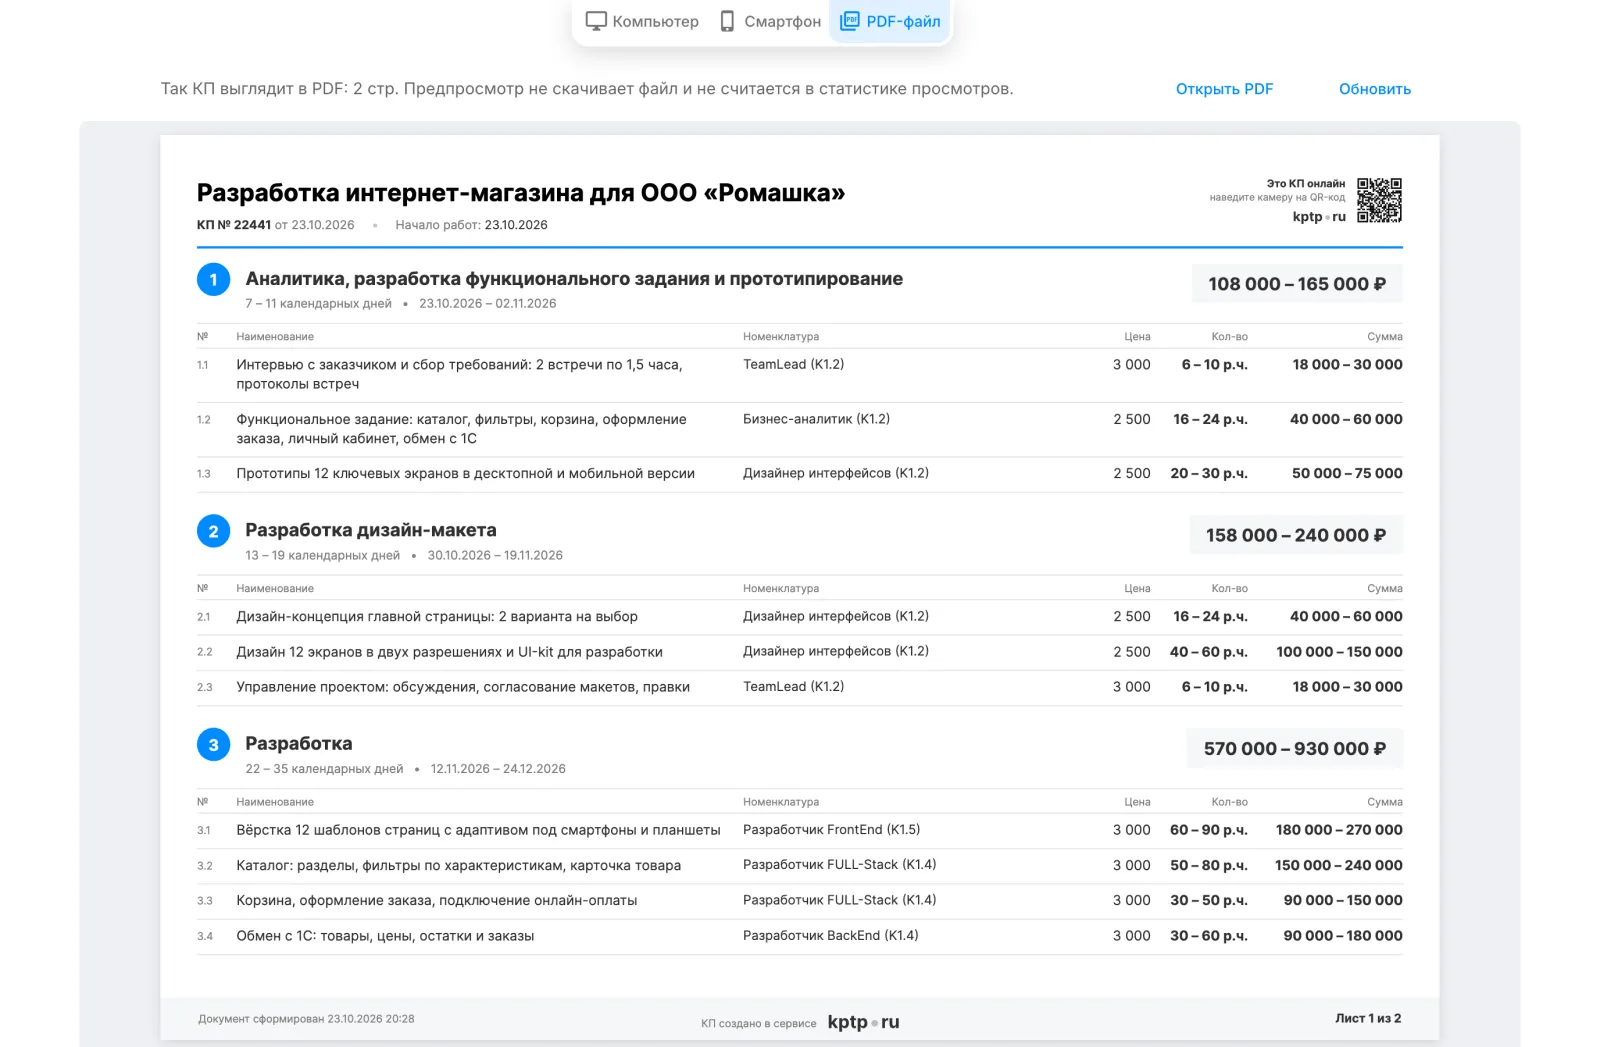This screenshot has height=1047, width=1600.
Task: Click the row Интервью с заказчиком и сбор требований
Action: click(x=800, y=375)
